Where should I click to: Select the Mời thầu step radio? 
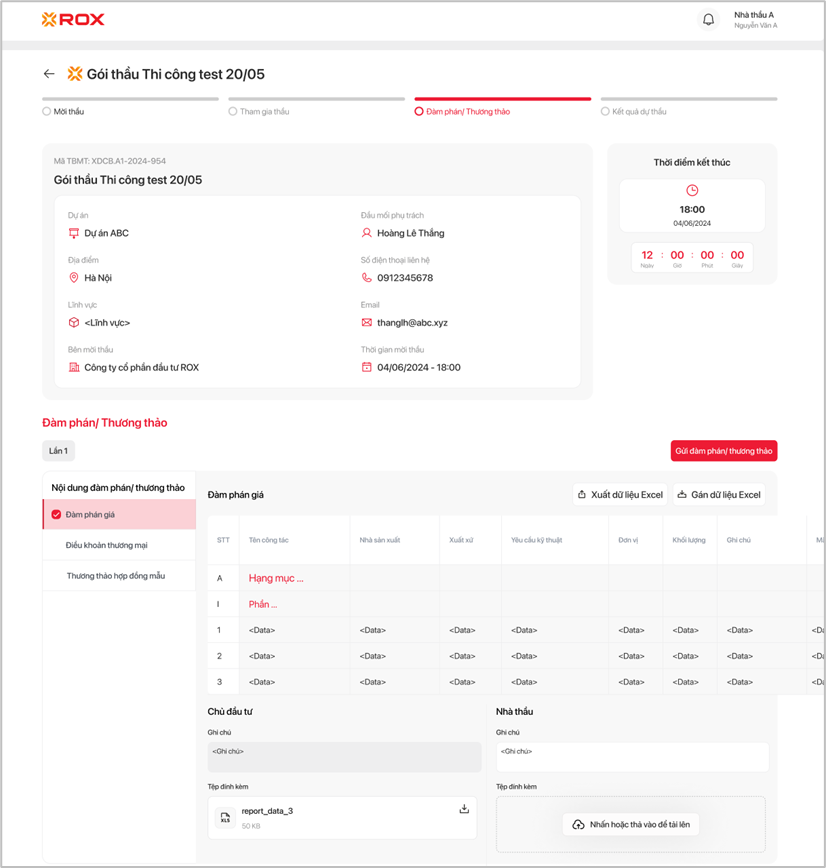pos(47,112)
